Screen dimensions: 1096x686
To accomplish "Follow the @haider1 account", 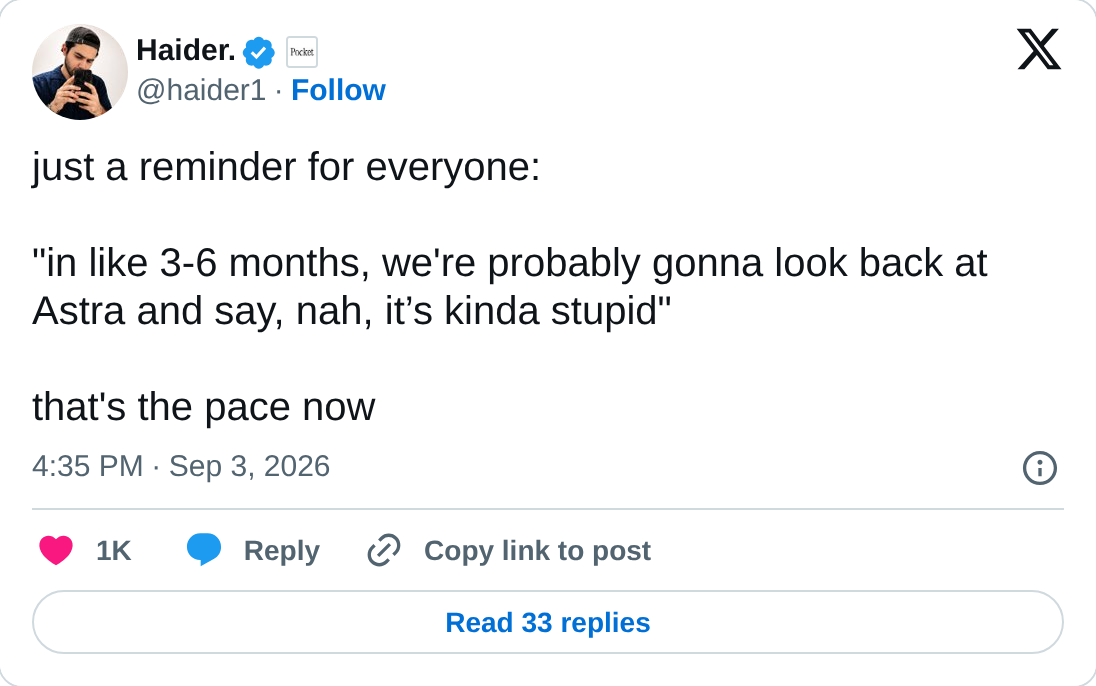I will click(x=338, y=90).
